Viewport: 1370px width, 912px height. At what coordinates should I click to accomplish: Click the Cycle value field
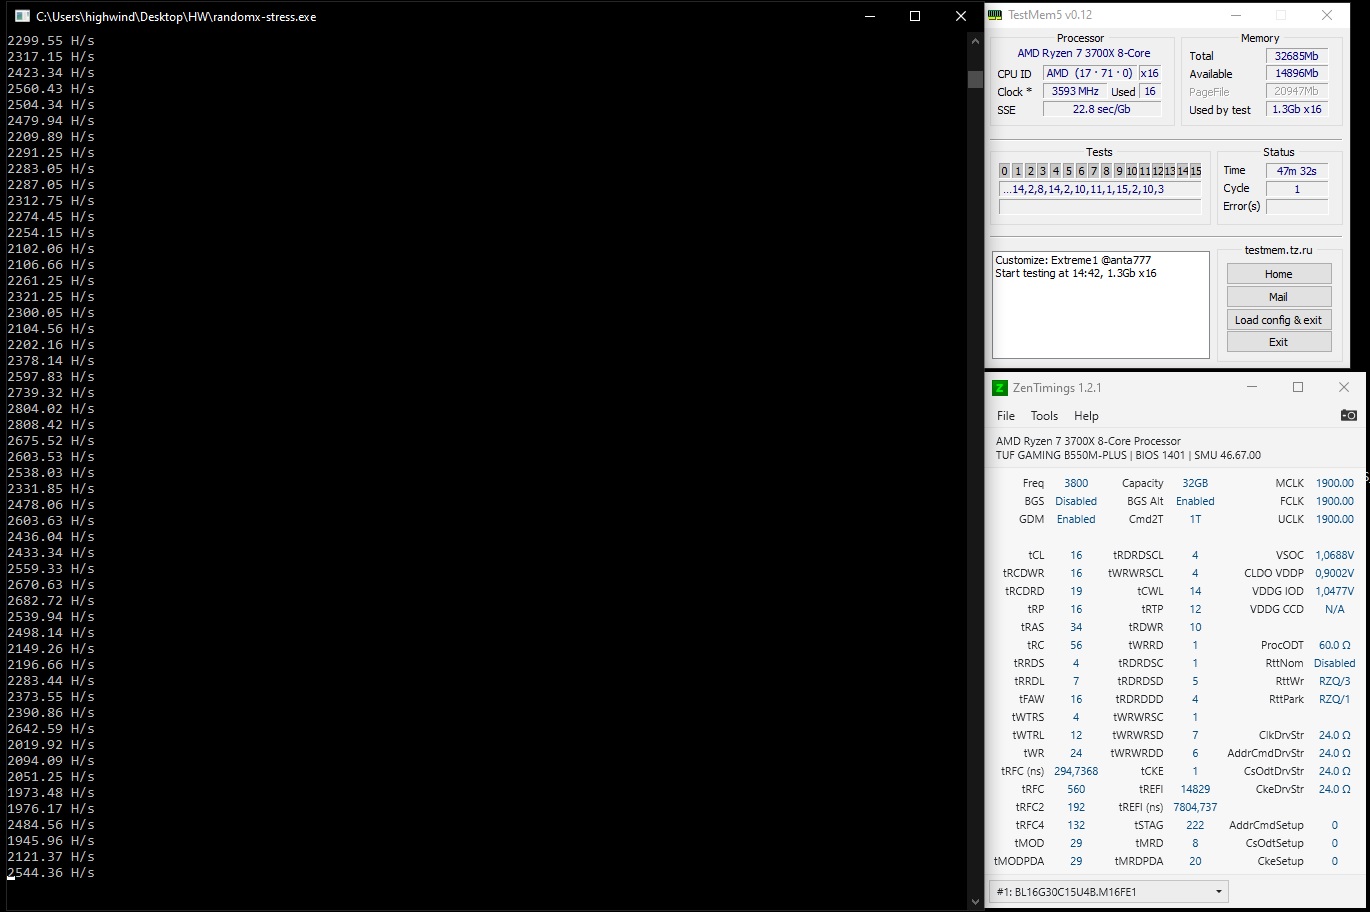tap(1297, 189)
